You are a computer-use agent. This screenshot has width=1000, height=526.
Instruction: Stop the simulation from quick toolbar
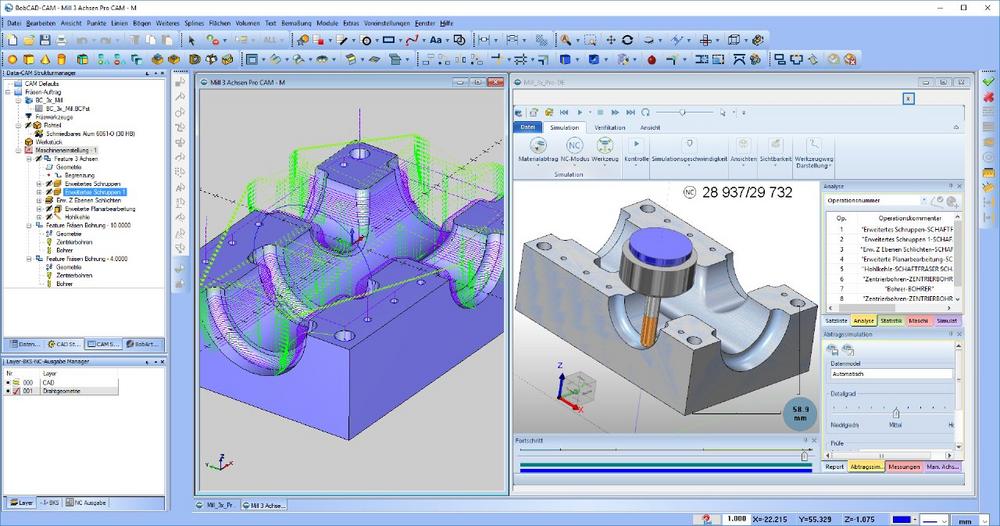(599, 112)
